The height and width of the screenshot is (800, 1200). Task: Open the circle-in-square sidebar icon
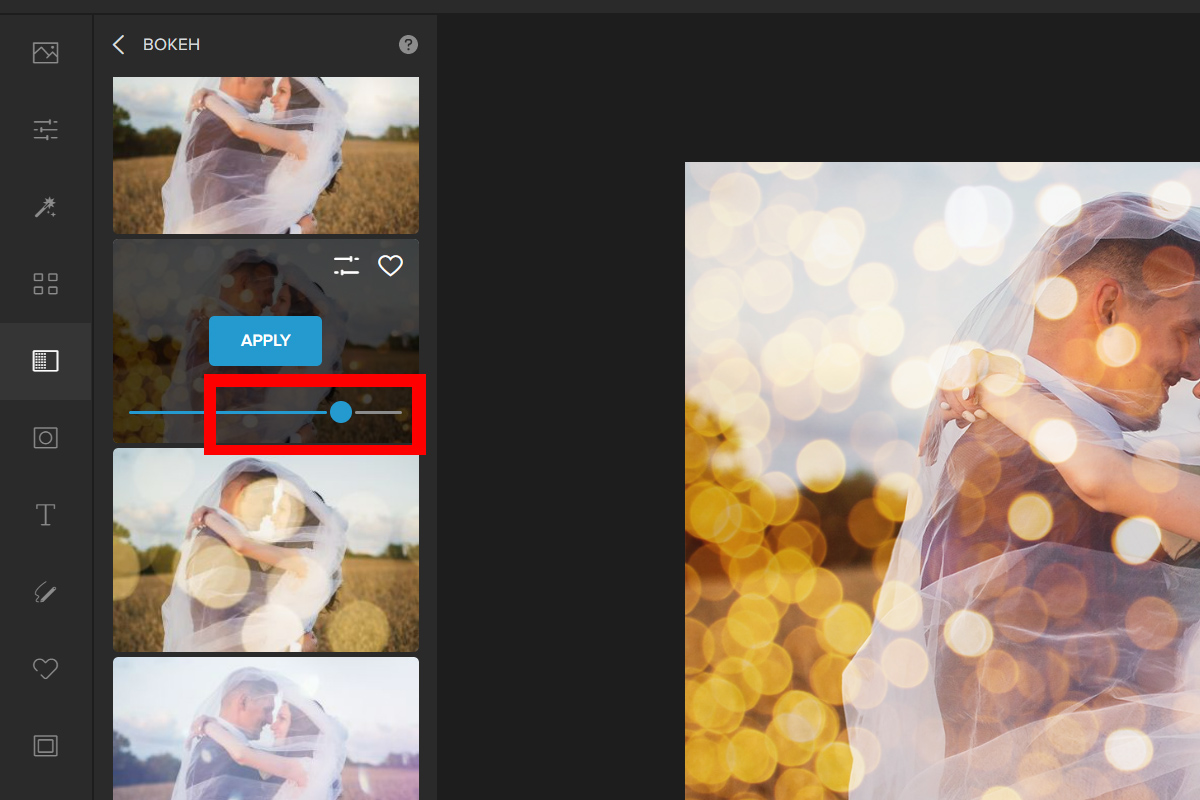click(45, 438)
